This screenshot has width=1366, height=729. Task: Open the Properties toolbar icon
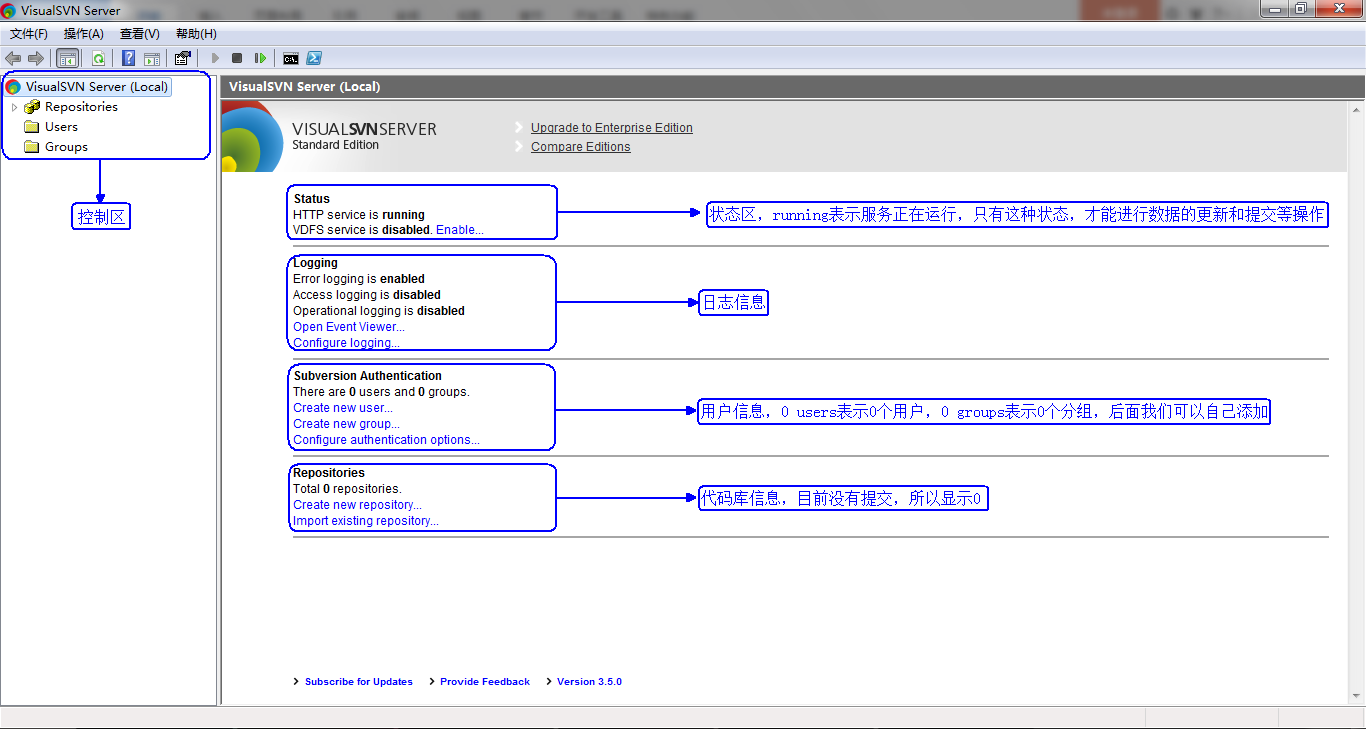[182, 58]
